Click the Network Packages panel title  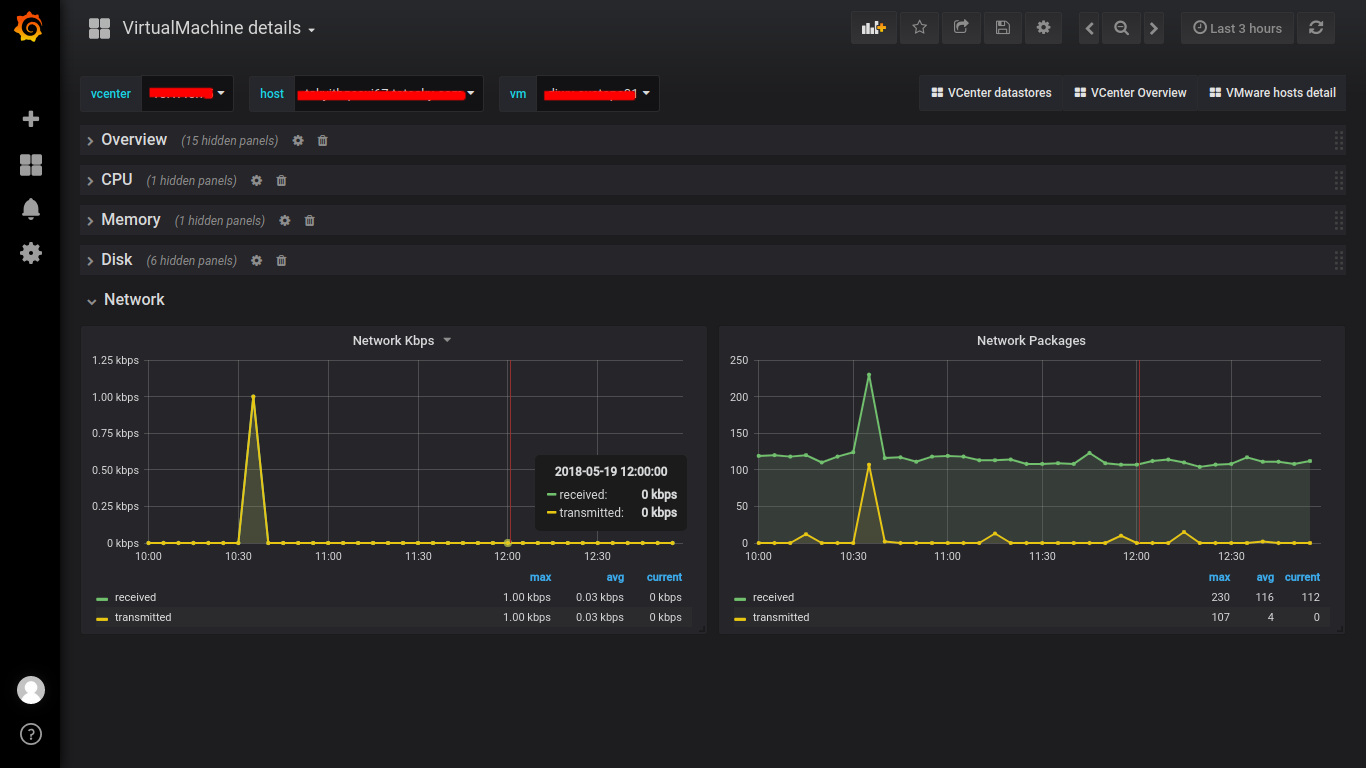(x=1031, y=341)
